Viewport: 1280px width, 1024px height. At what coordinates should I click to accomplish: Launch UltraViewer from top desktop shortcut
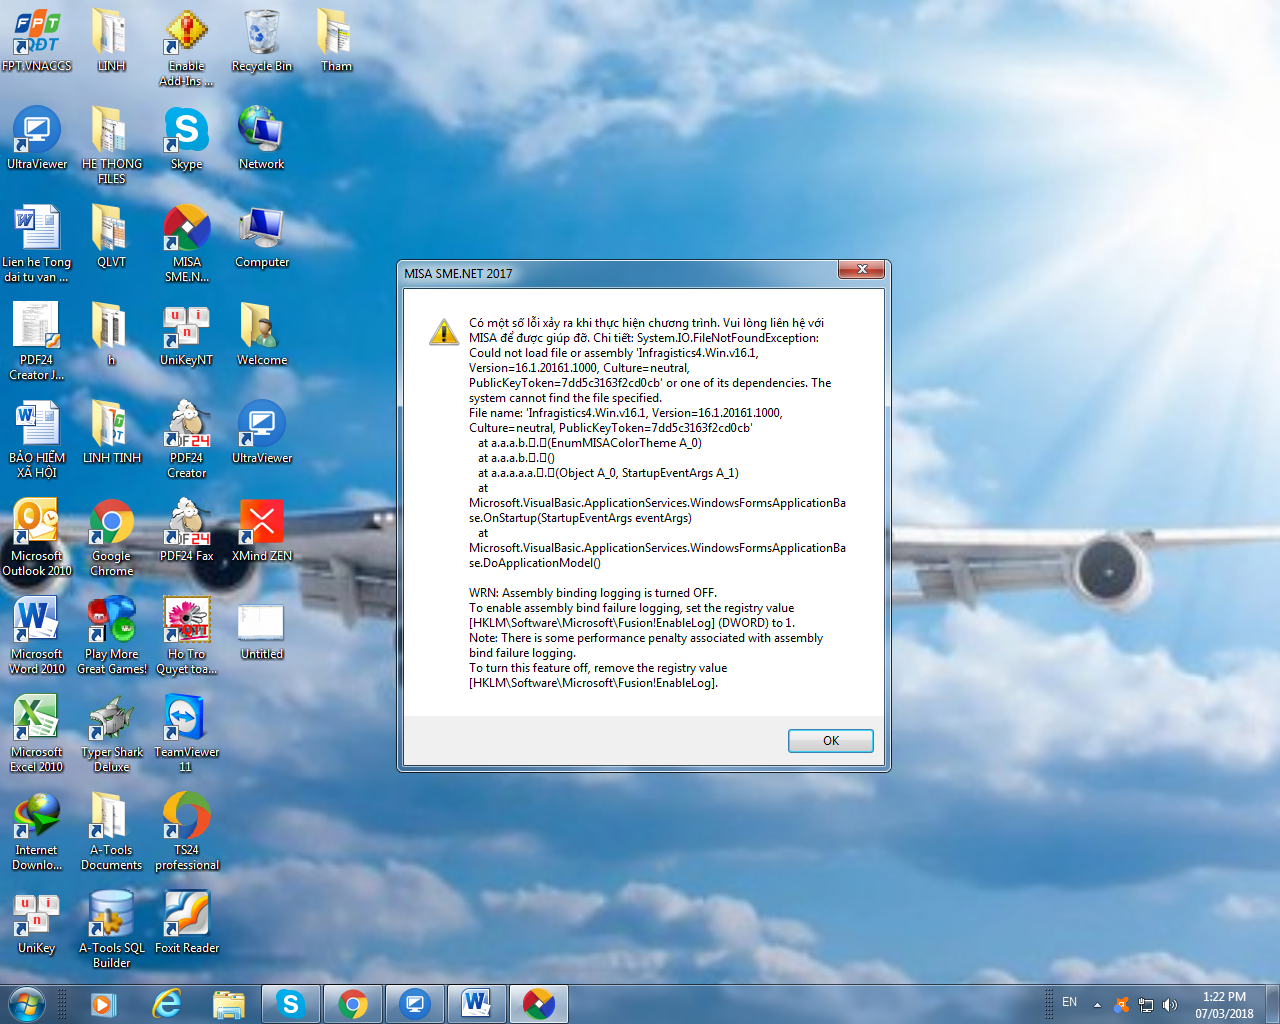pos(37,138)
